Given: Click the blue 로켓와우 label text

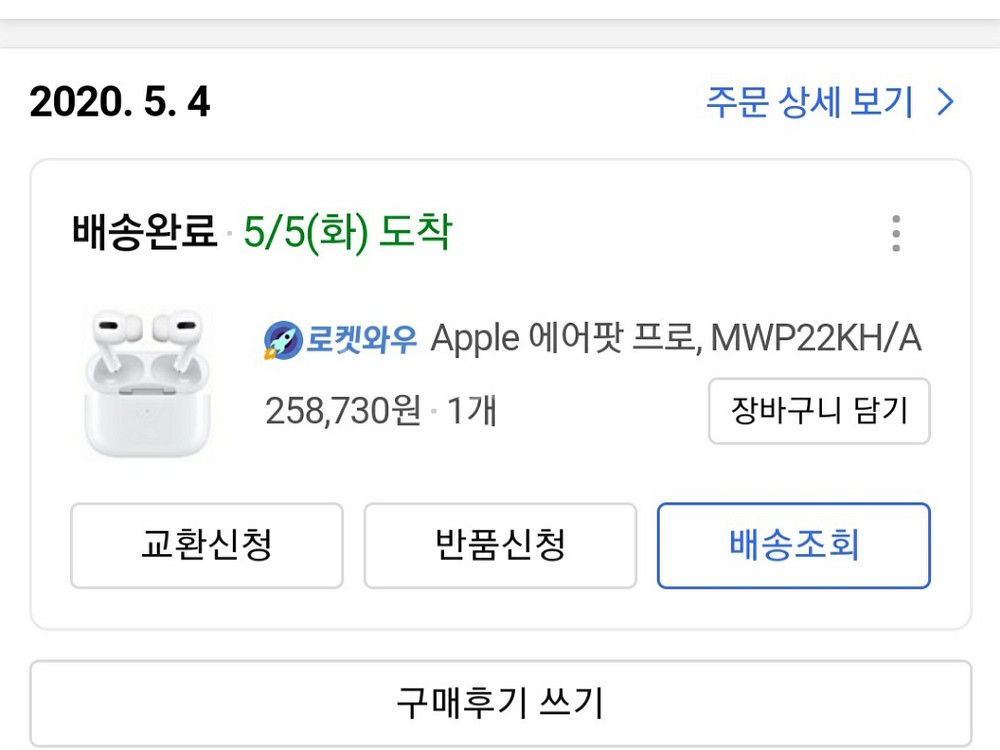Looking at the screenshot, I should click(361, 340).
